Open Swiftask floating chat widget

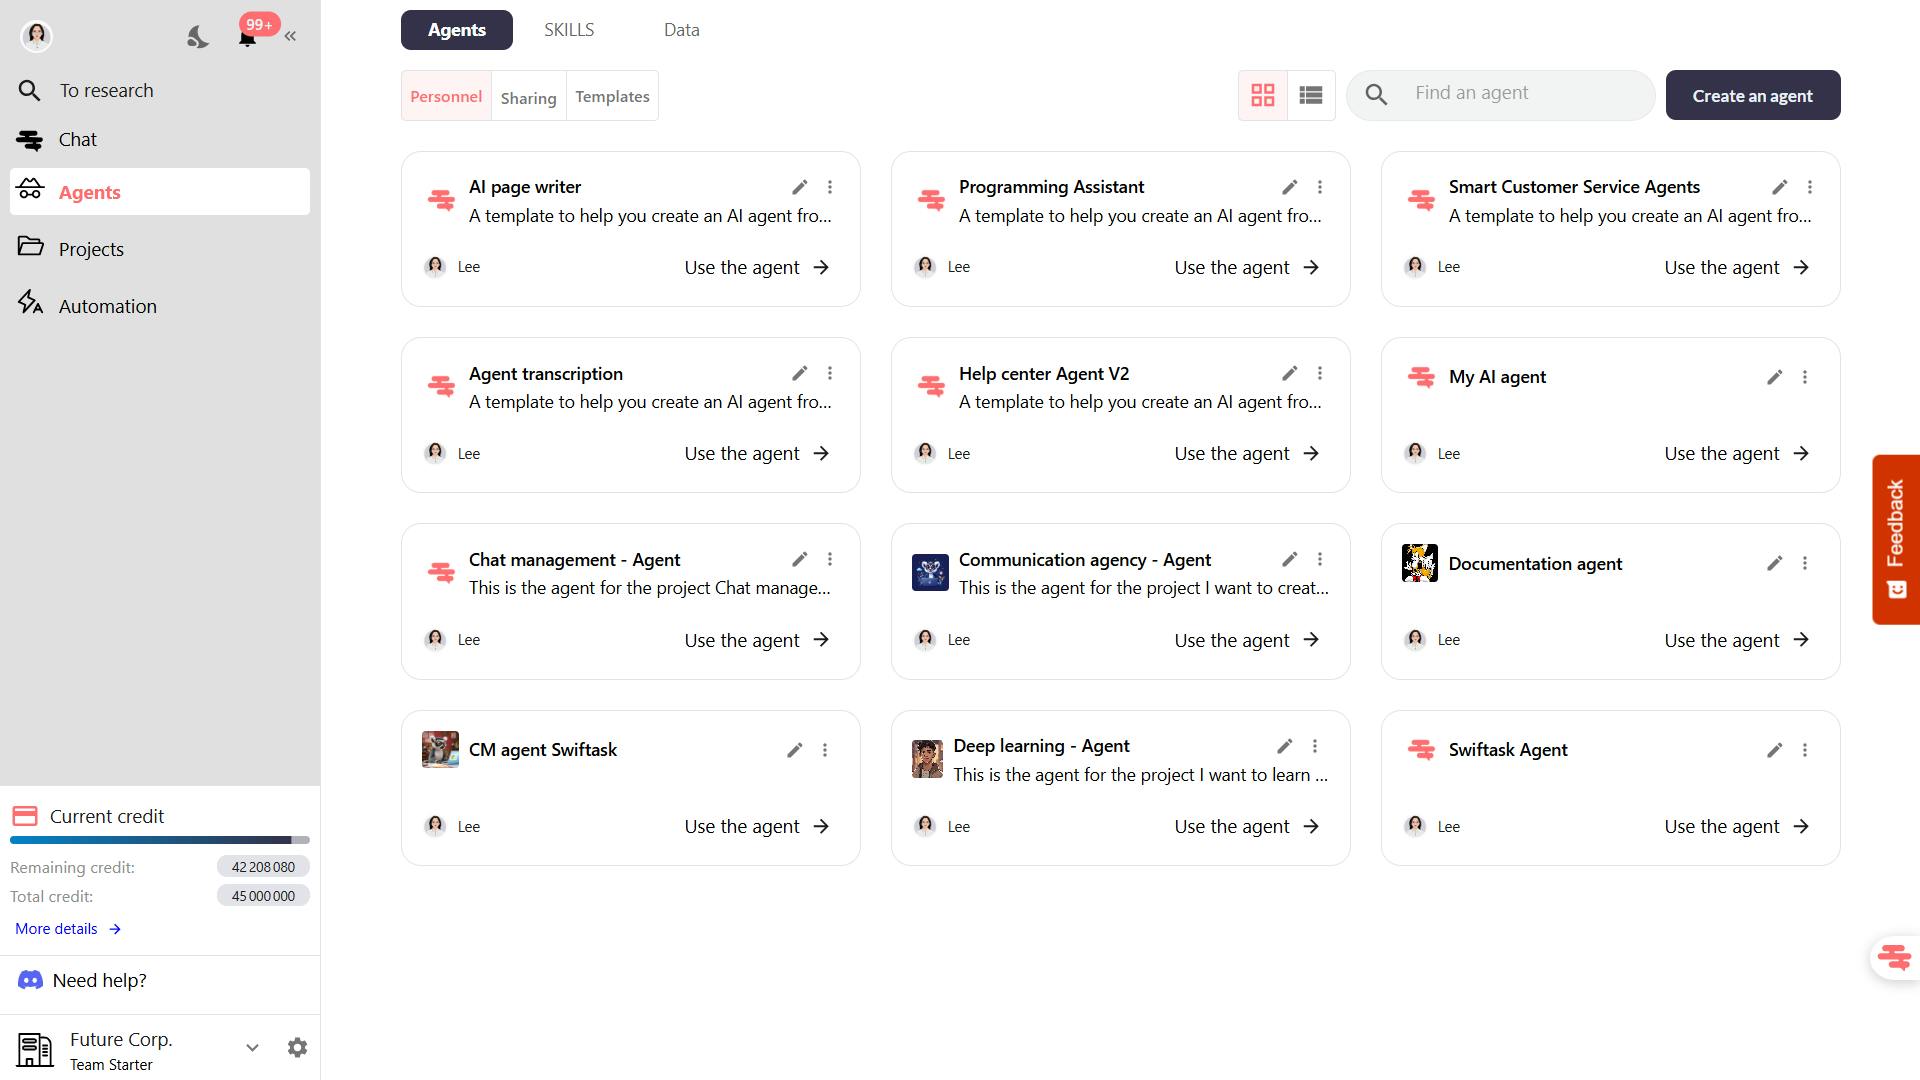pos(1894,957)
